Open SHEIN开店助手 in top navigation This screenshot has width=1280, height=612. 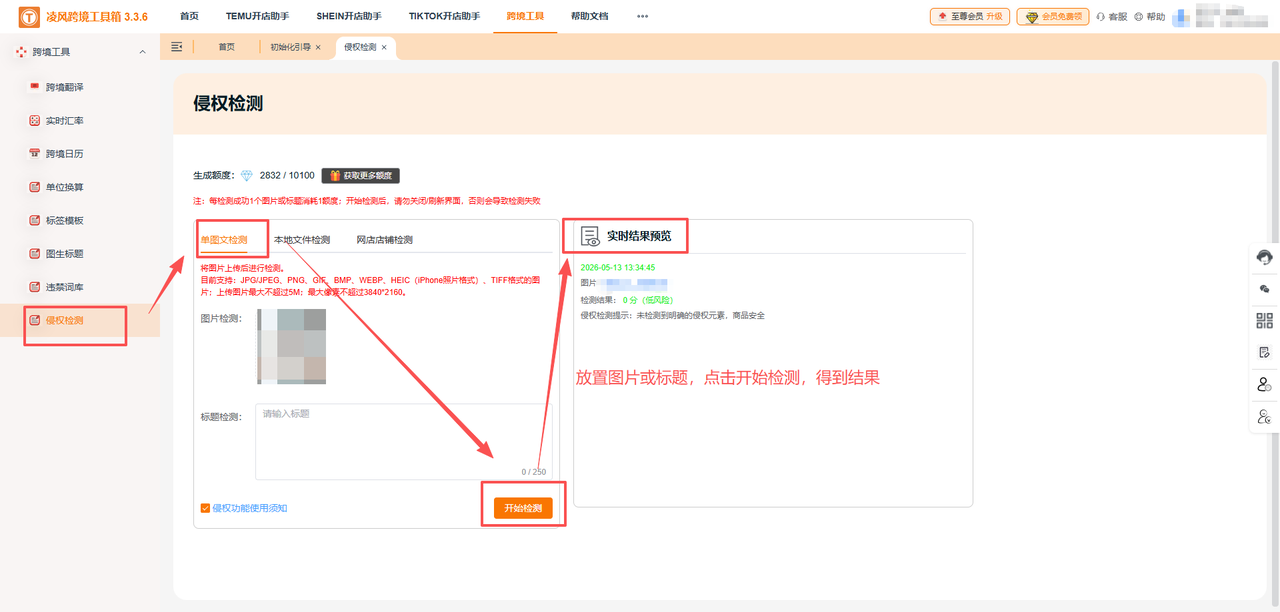[x=349, y=17]
